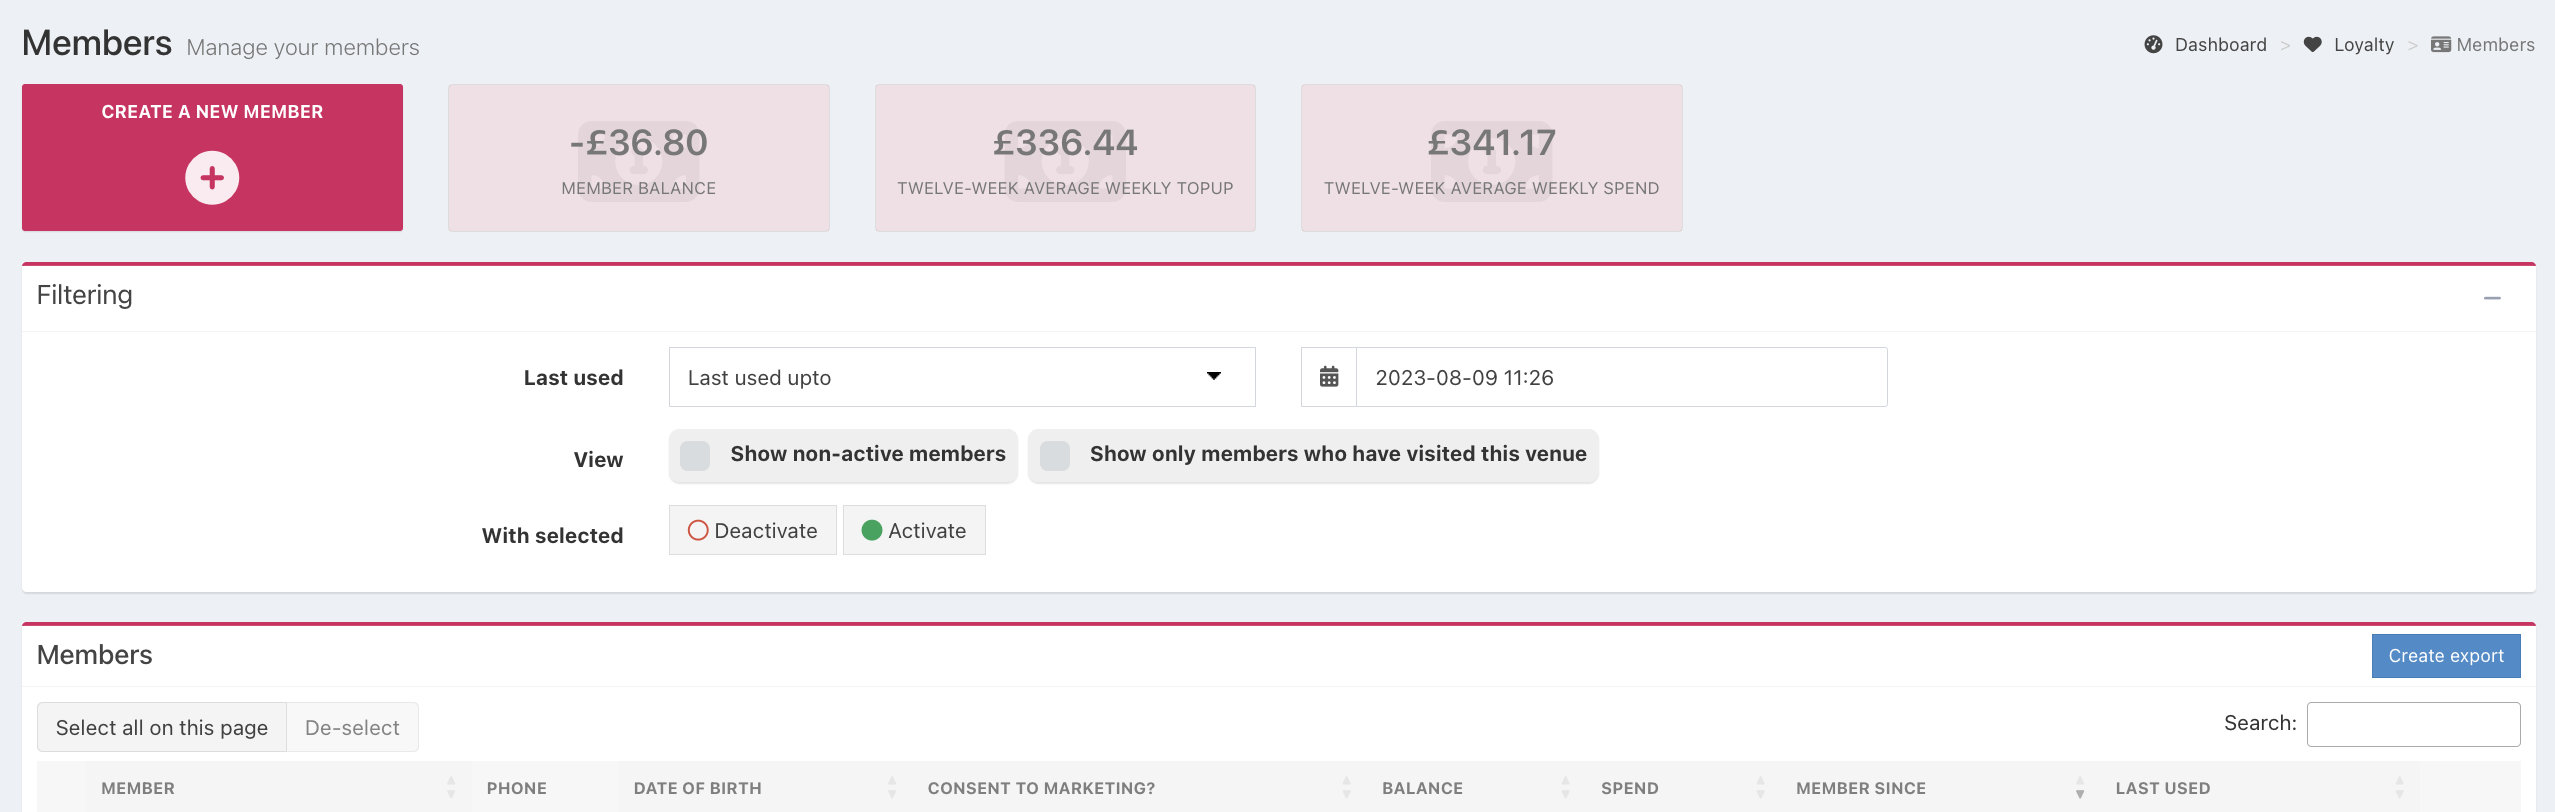2555x812 pixels.
Task: Sort by Member Since column dropdown arrow
Action: click(2080, 788)
